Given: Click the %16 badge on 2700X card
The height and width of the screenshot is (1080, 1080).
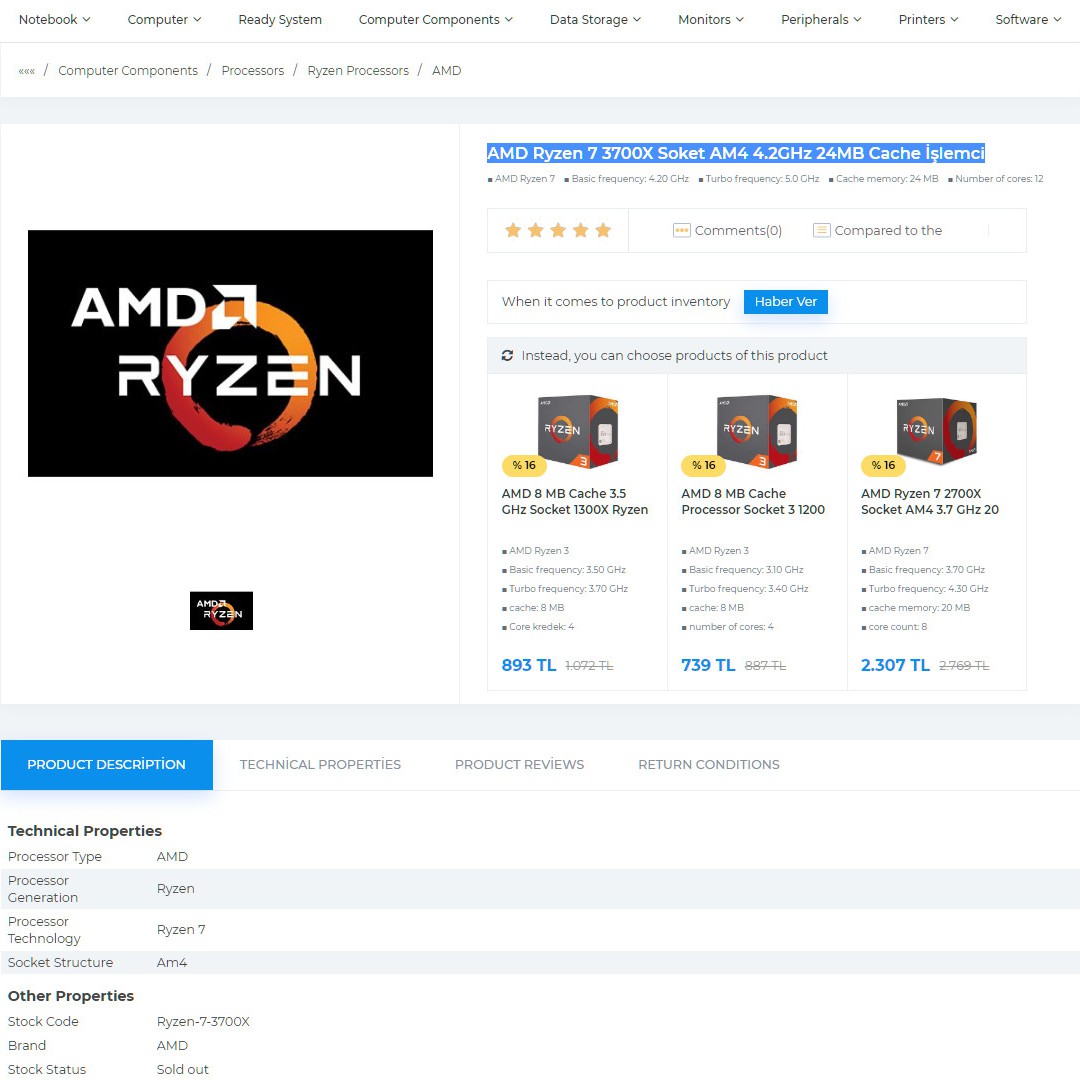Looking at the screenshot, I should (x=883, y=466).
